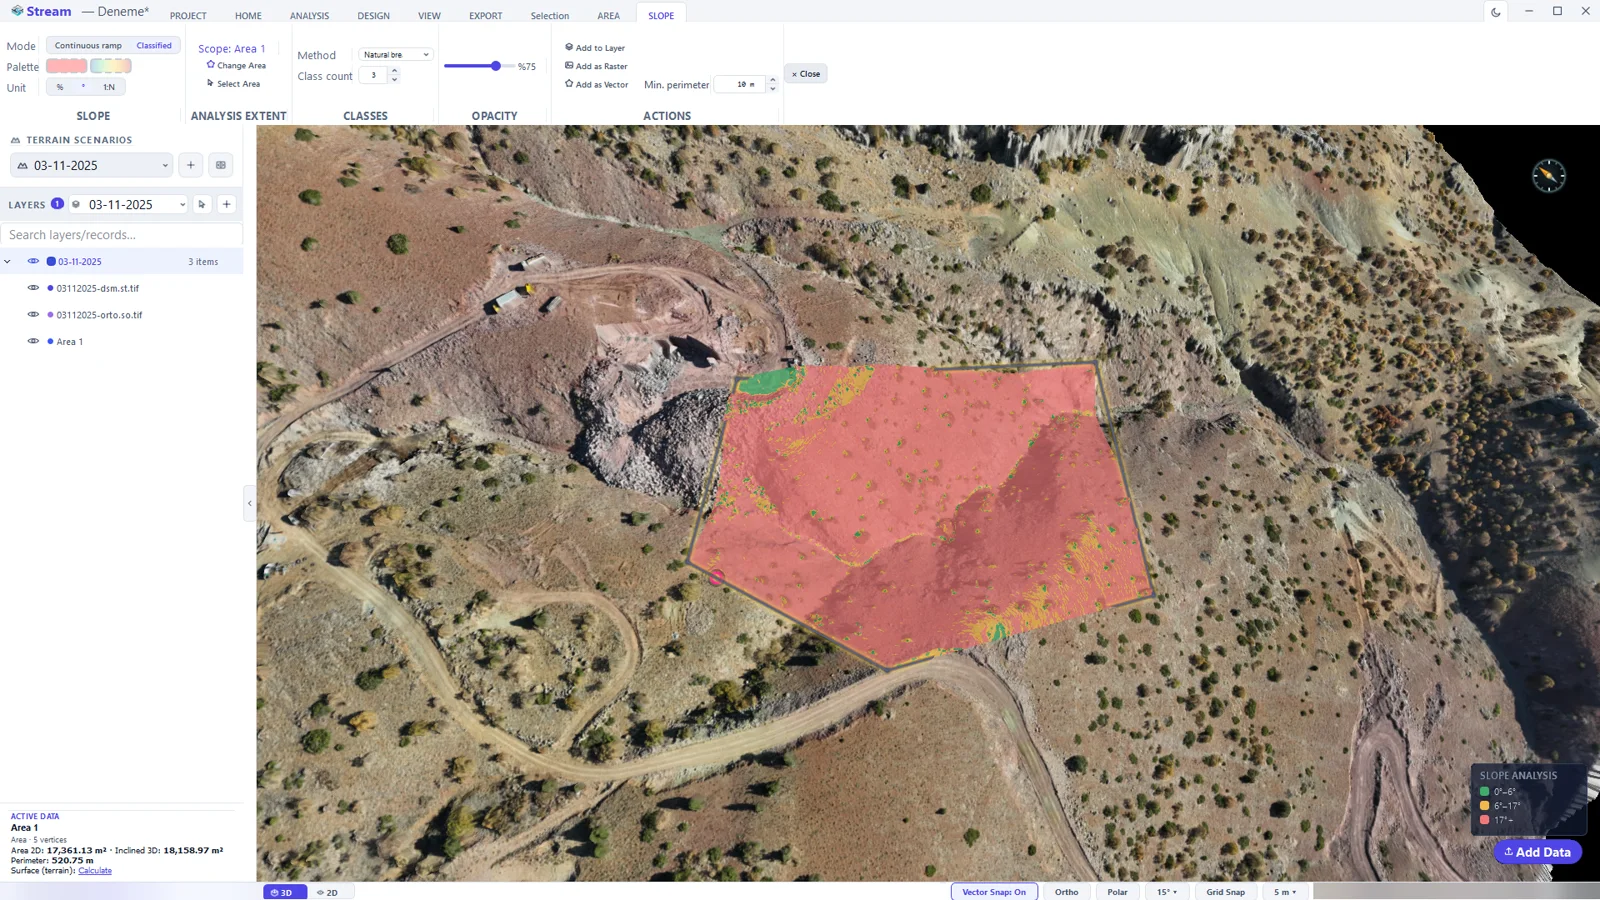Screen dimensions: 1600x900
Task: Select percent slope unit
Action: coord(60,87)
